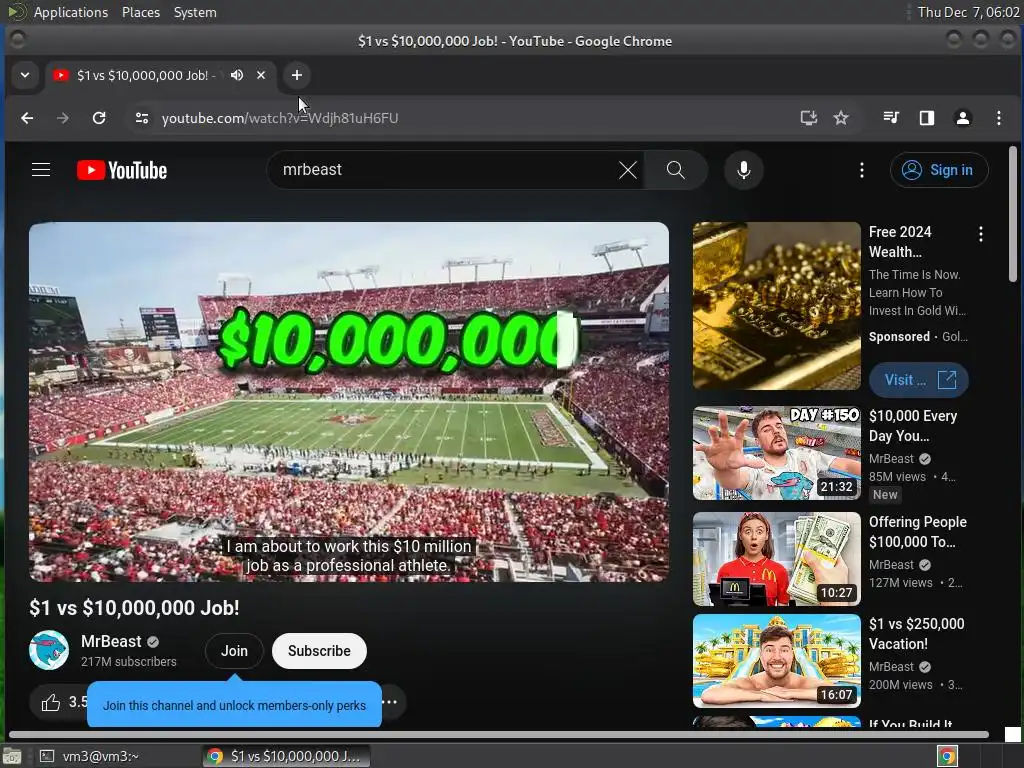Image resolution: width=1024 pixels, height=768 pixels.
Task: Open the YouTube hamburger guide menu
Action: (41, 170)
